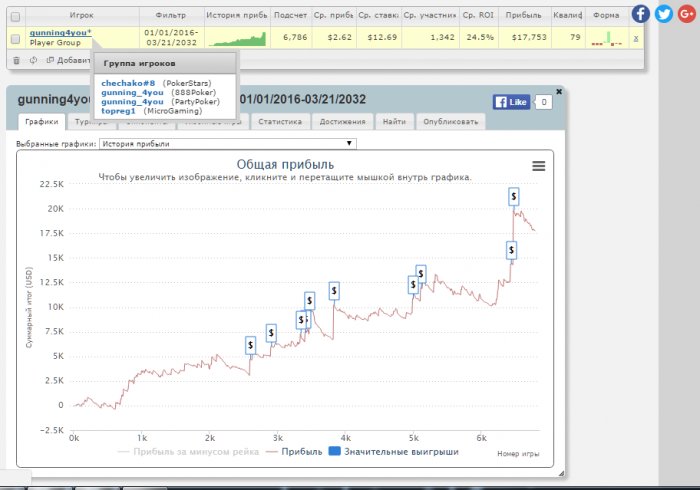Click the Facebook Like button
This screenshot has width=700, height=490.
[x=511, y=102]
